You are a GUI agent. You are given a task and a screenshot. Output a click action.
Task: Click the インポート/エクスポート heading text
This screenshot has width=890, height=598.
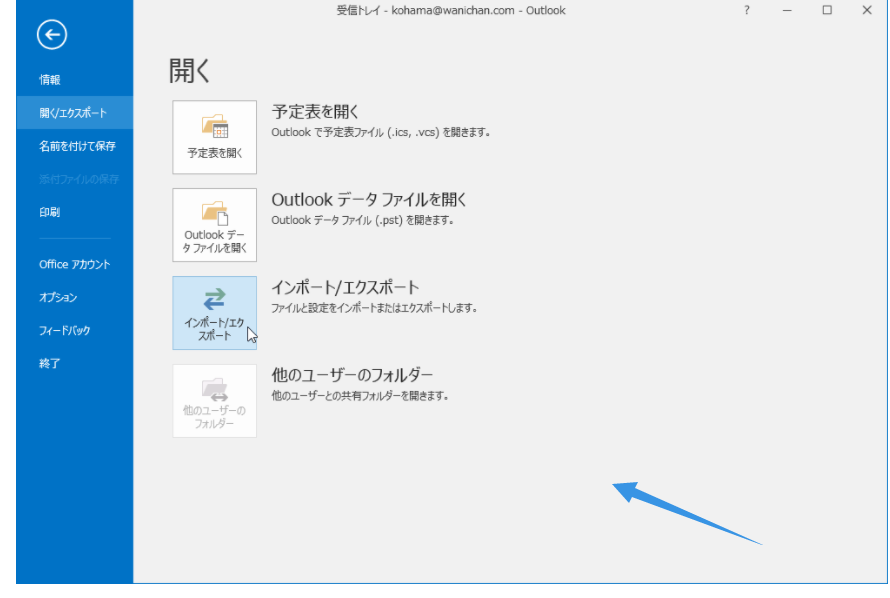tap(345, 288)
